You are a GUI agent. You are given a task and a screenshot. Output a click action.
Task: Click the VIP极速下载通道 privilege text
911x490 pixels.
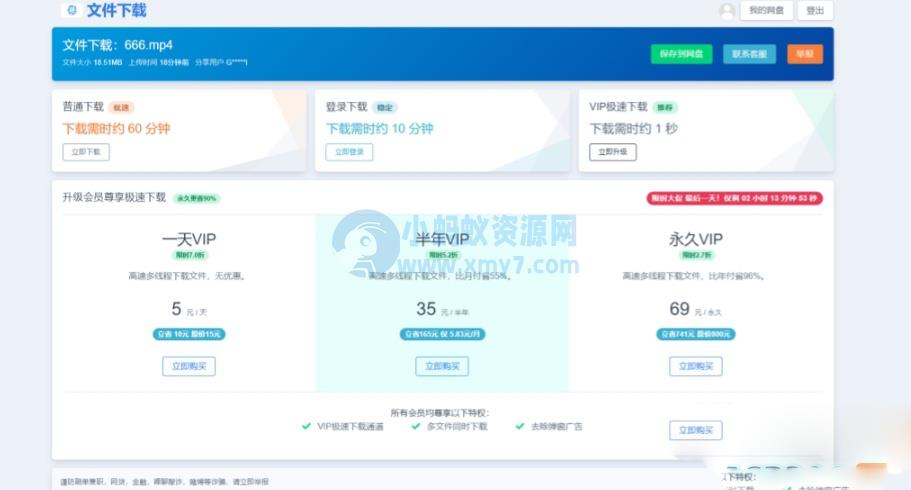(x=350, y=427)
